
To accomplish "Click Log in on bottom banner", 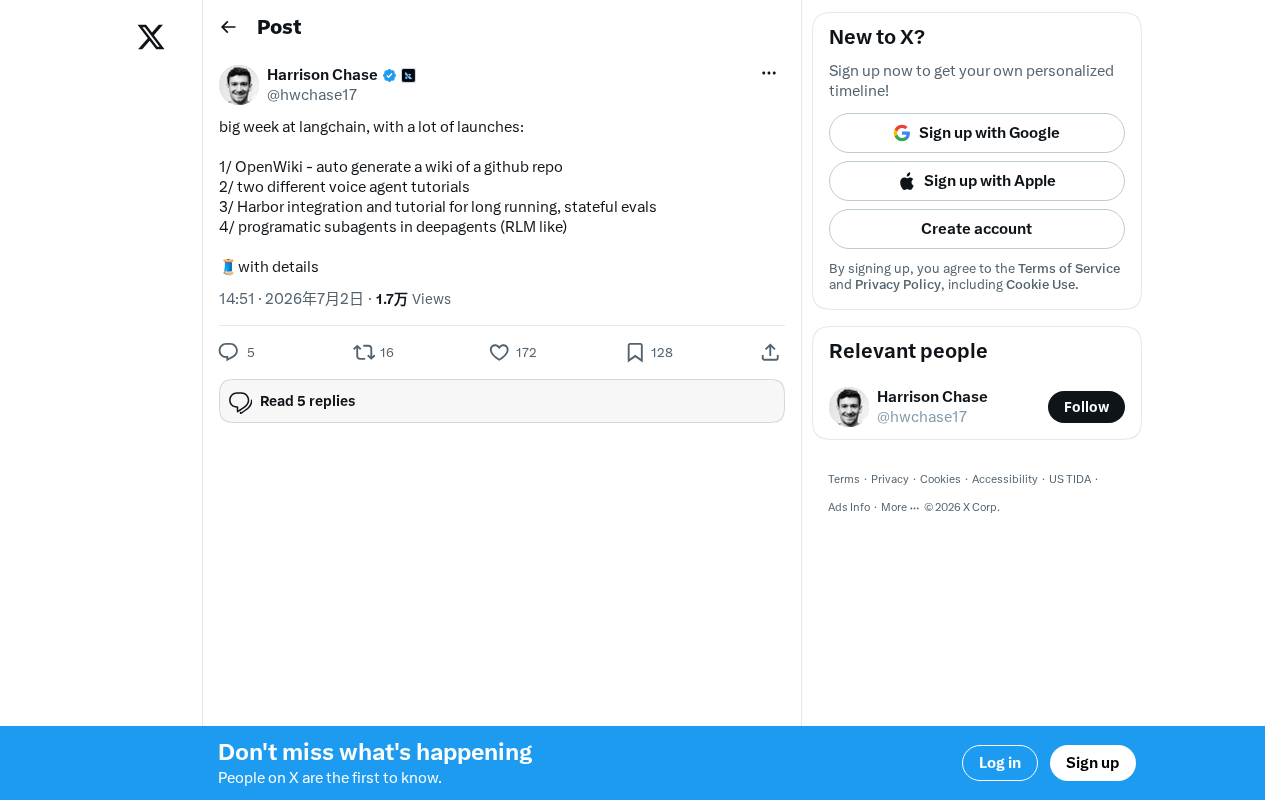I will point(1000,763).
